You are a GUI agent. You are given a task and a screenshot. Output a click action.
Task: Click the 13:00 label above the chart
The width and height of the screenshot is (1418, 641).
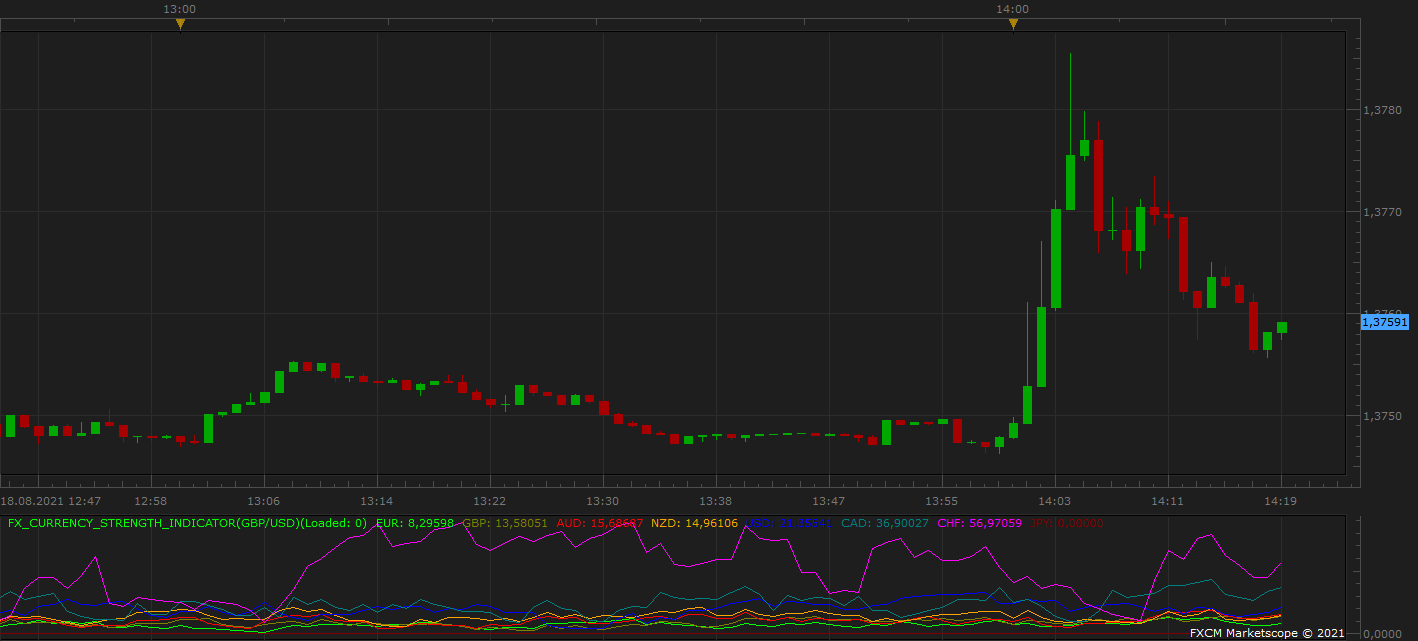click(x=180, y=9)
